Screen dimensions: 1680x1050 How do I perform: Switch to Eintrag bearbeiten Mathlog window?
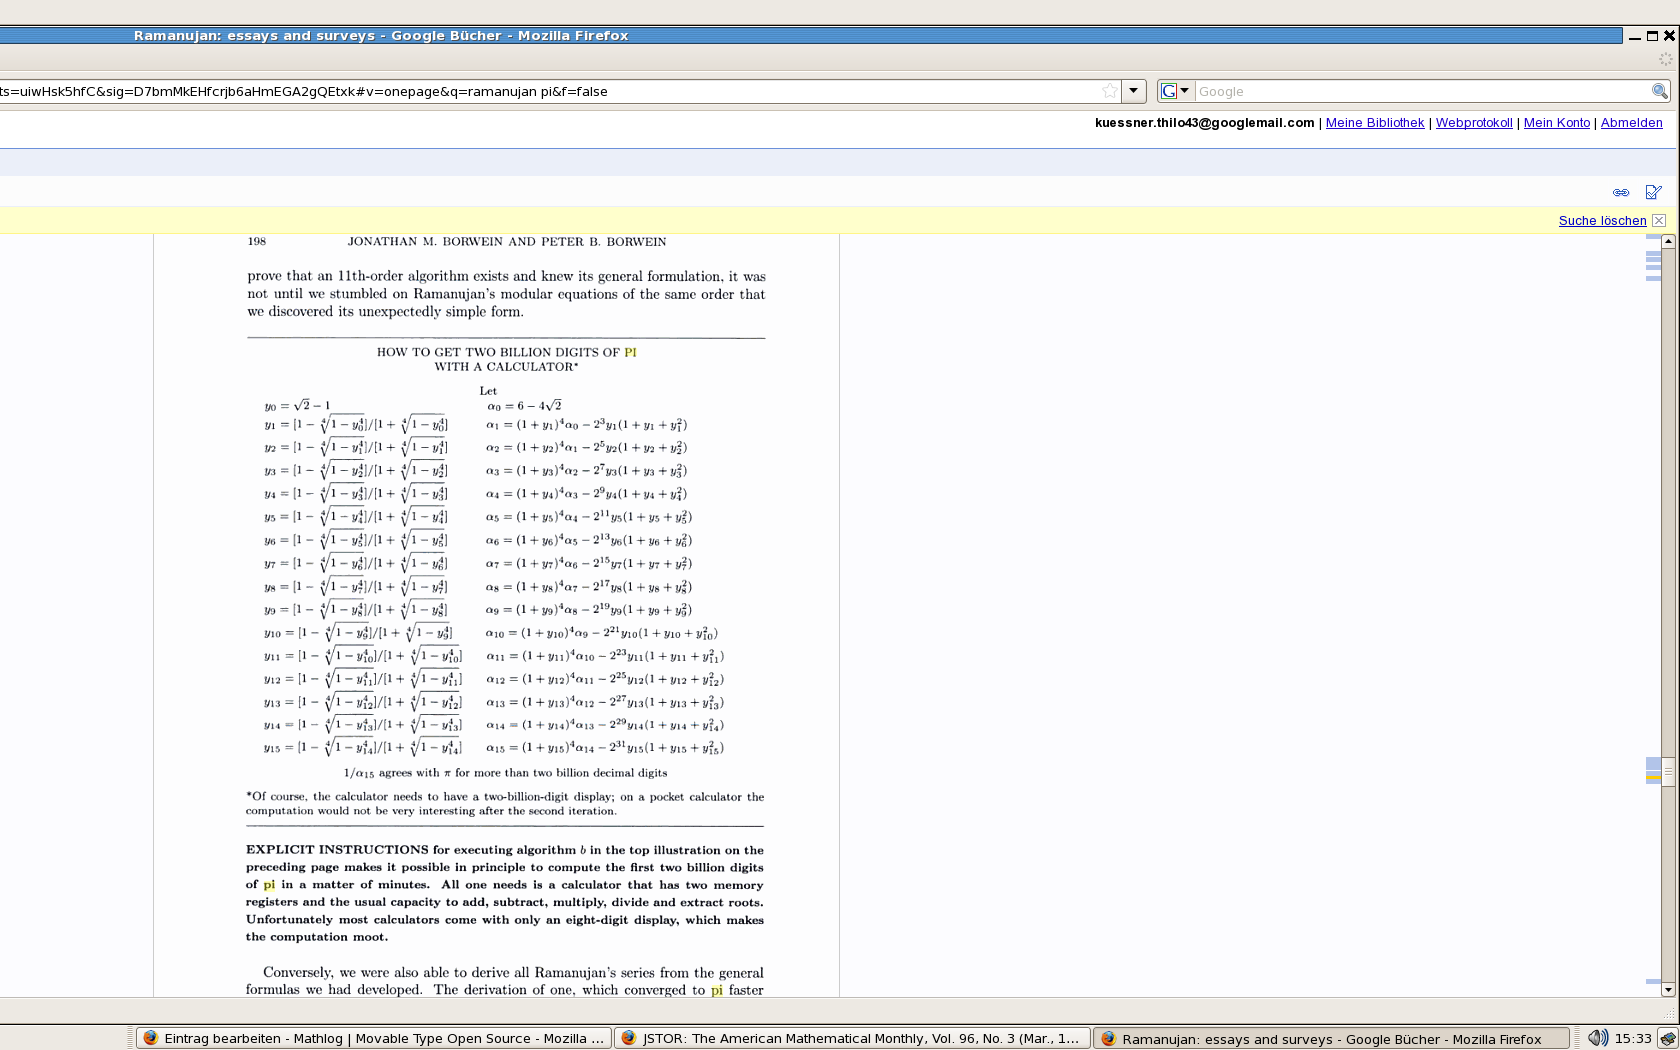[373, 1038]
